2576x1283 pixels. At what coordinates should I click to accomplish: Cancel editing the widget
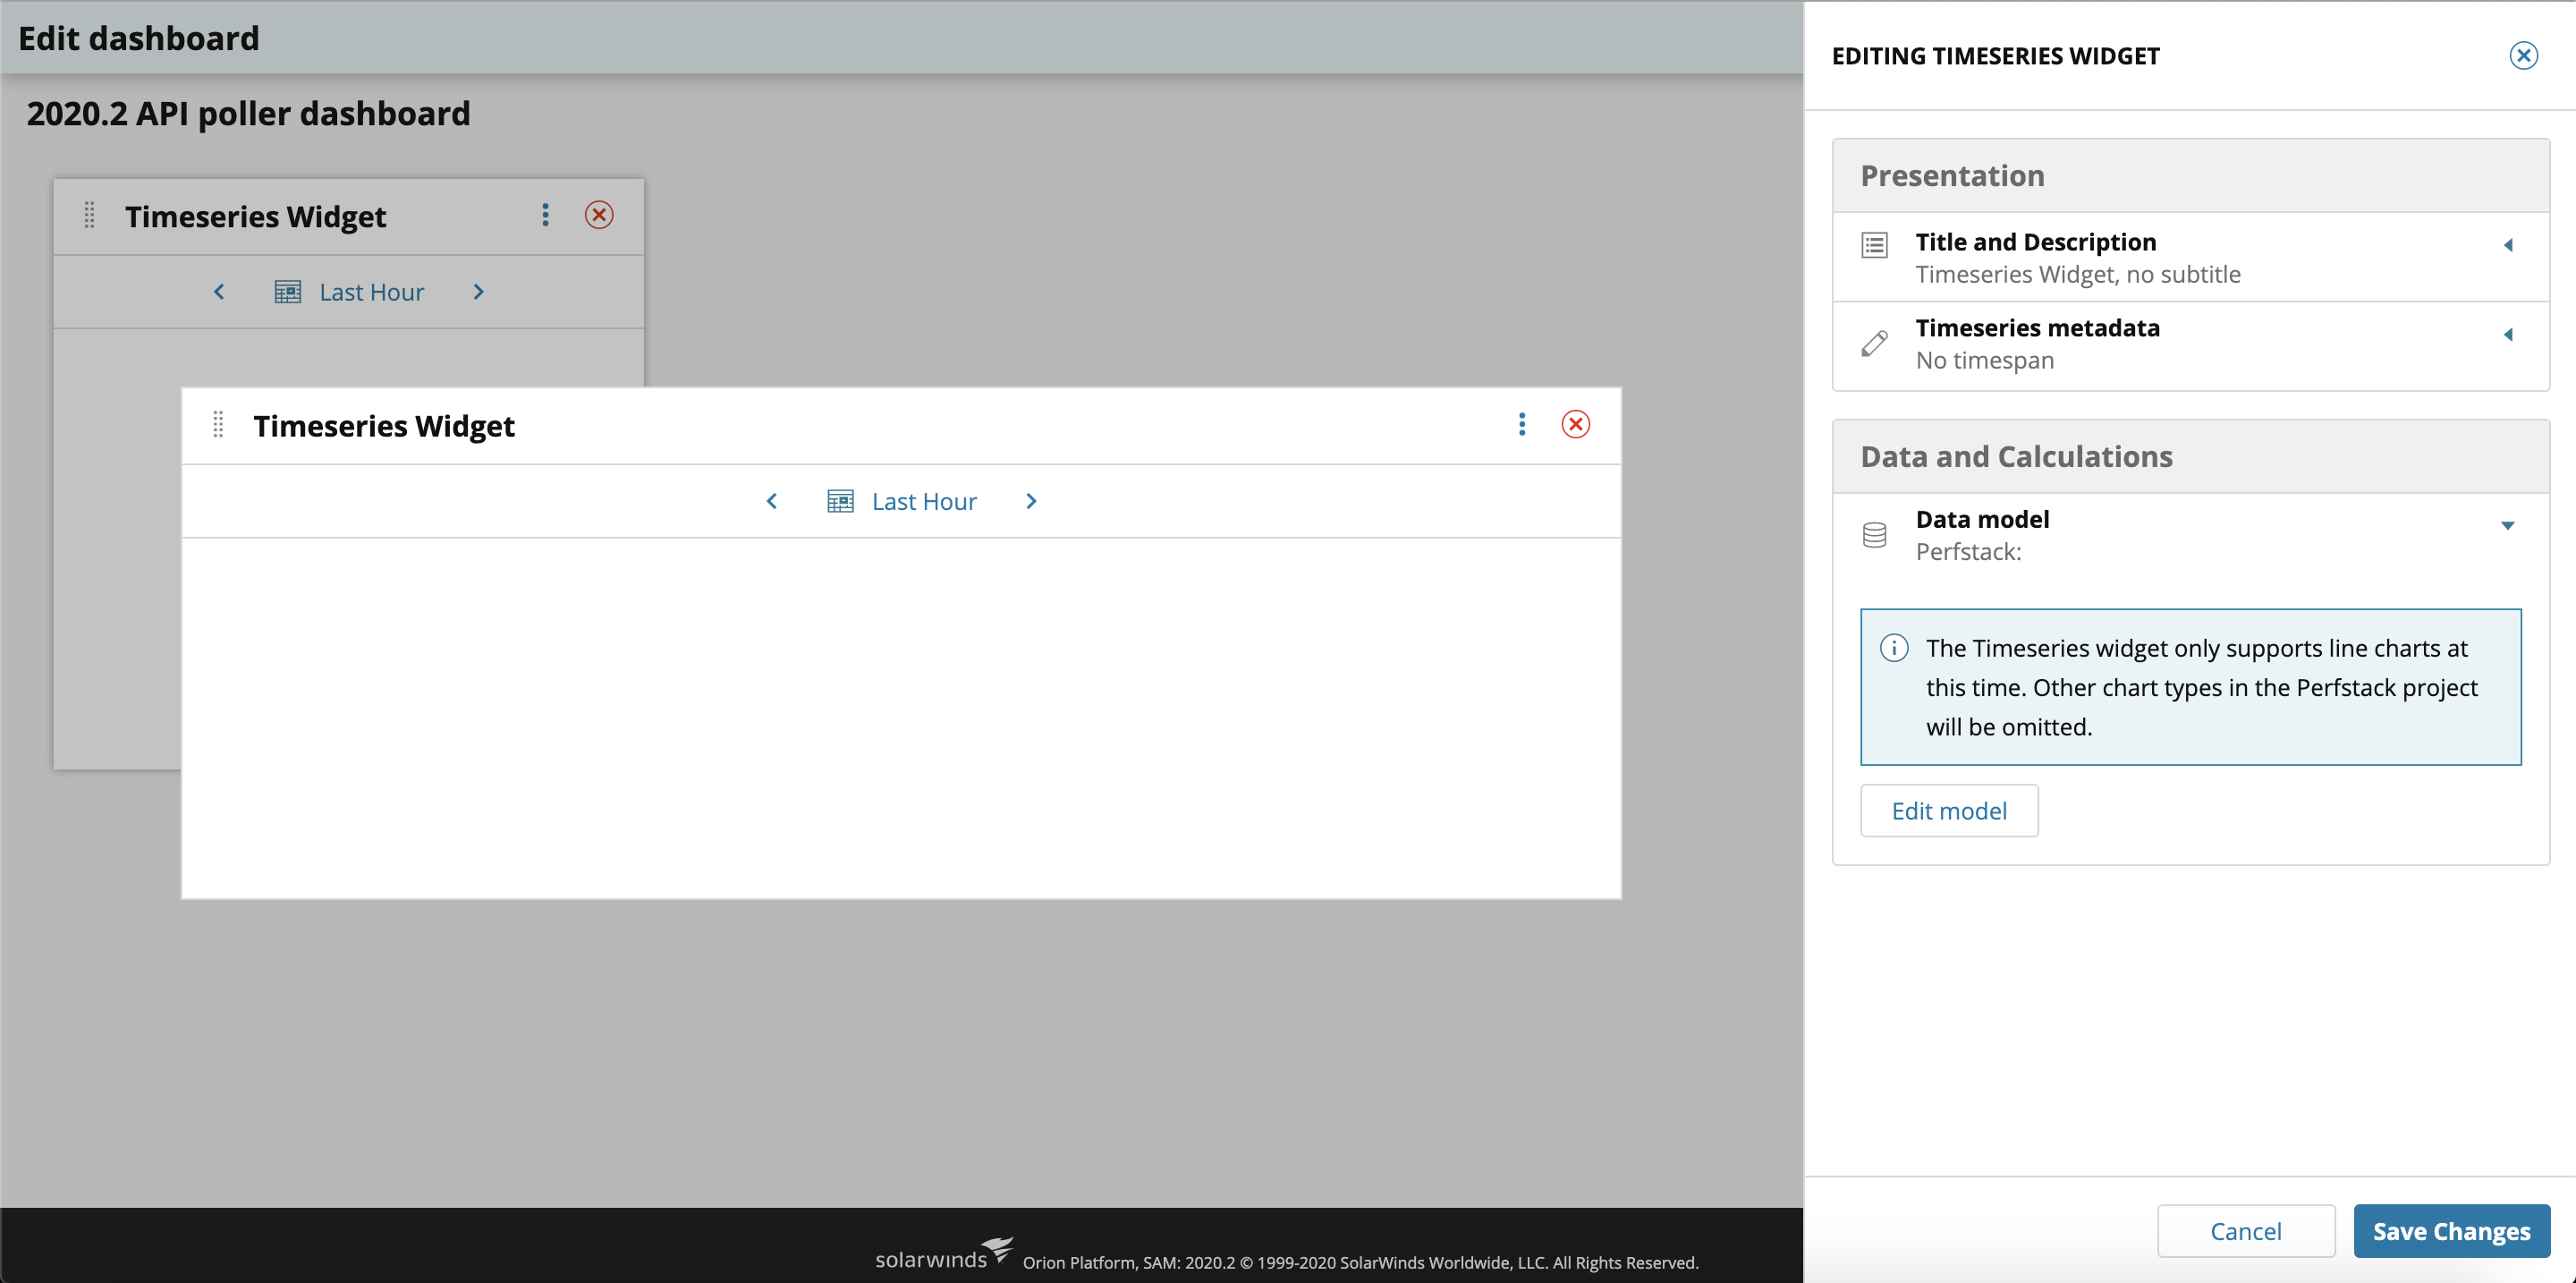[x=2245, y=1231]
